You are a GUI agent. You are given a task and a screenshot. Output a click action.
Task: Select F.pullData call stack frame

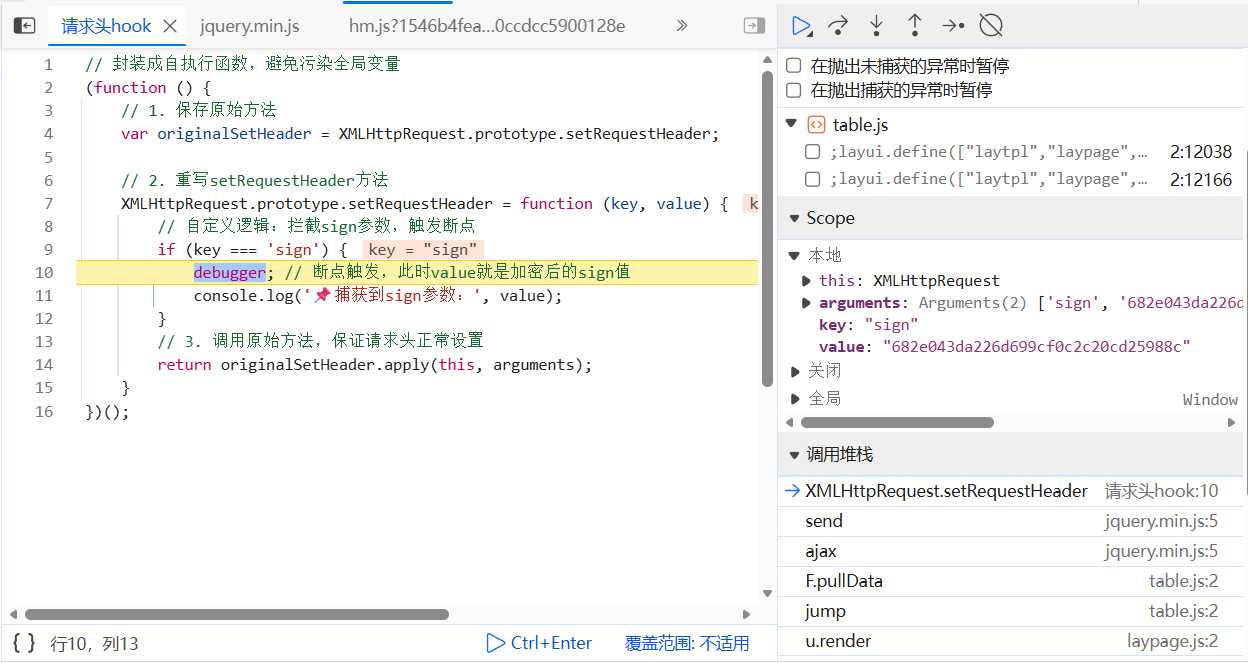[844, 581]
